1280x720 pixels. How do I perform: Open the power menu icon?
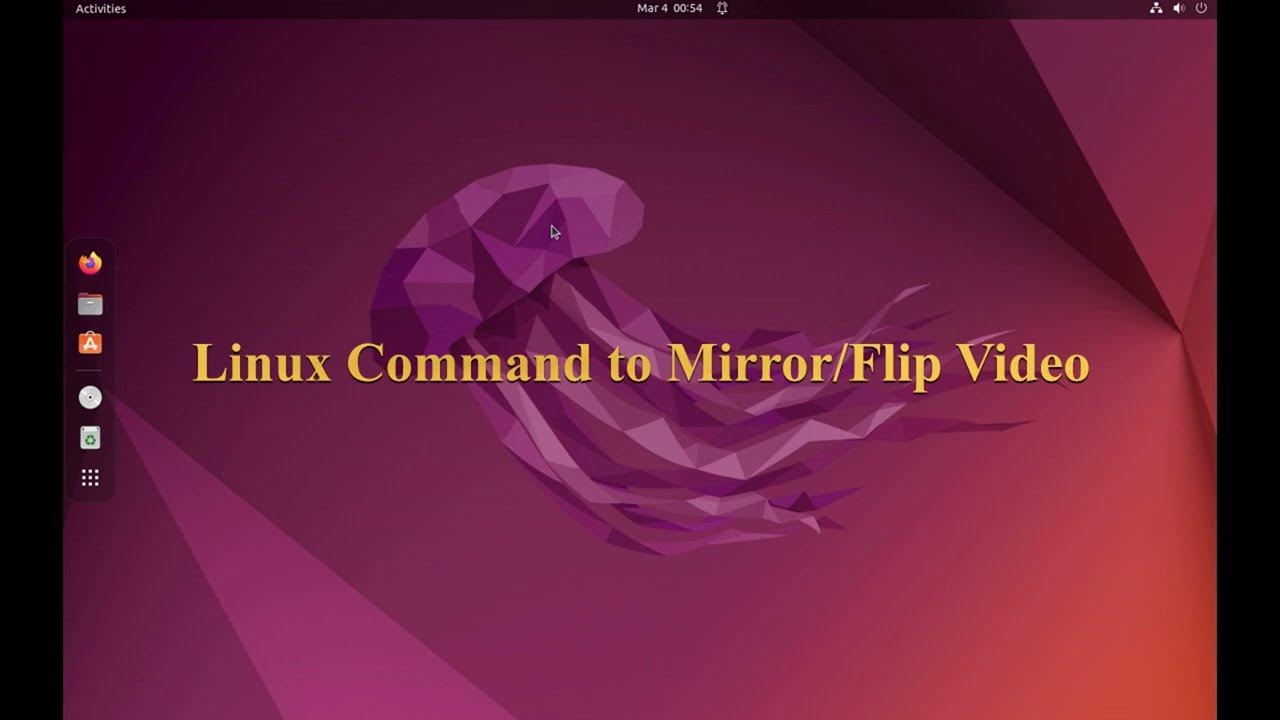(x=1201, y=8)
